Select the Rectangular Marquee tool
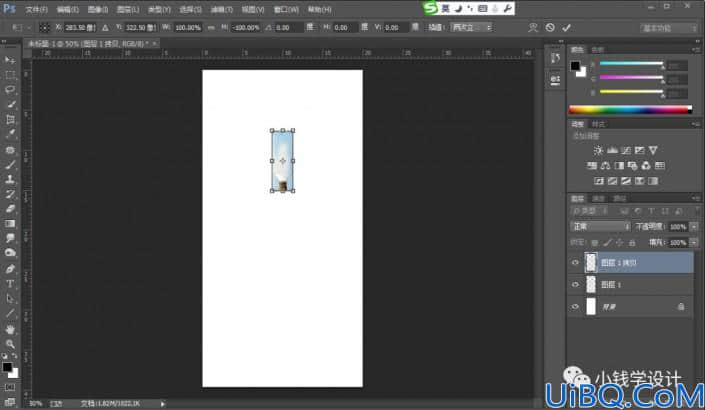Image resolution: width=705 pixels, height=410 pixels. [10, 75]
